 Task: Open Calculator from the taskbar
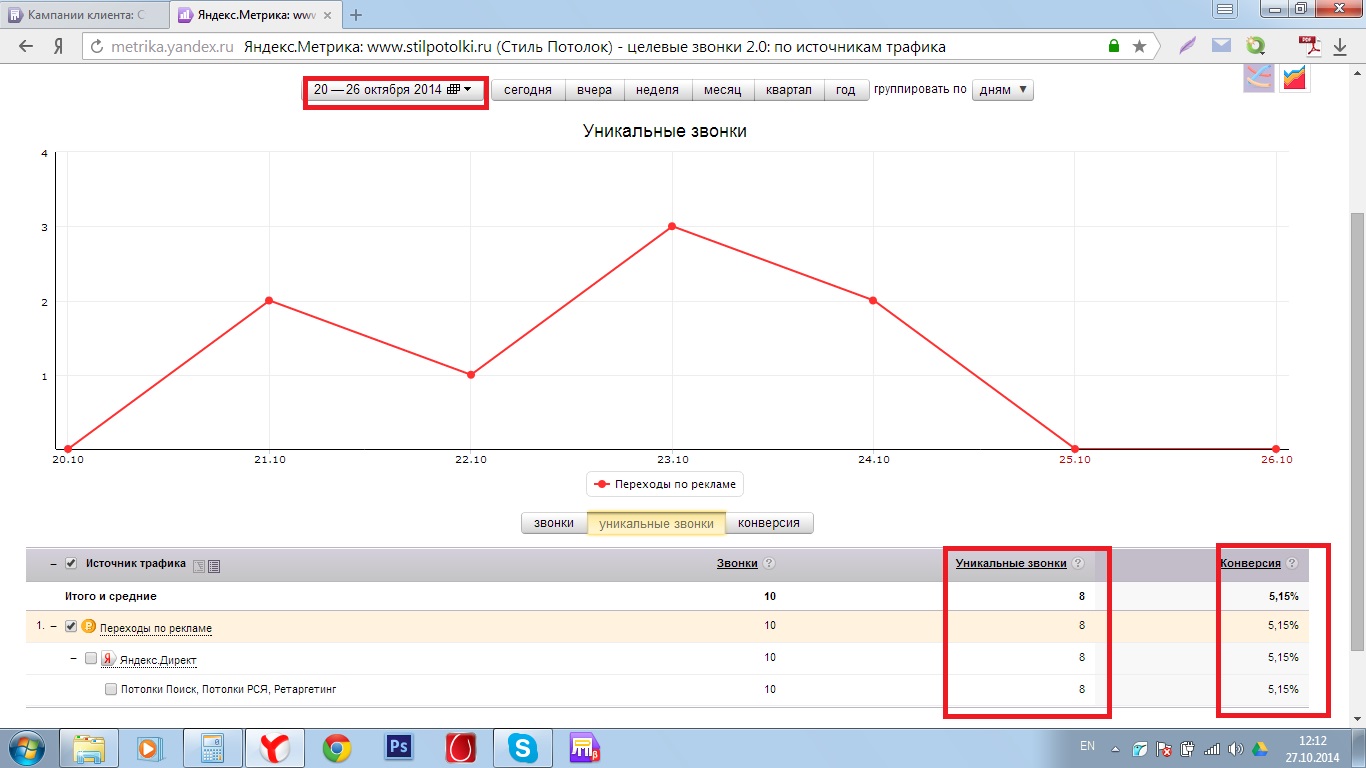pyautogui.click(x=211, y=748)
